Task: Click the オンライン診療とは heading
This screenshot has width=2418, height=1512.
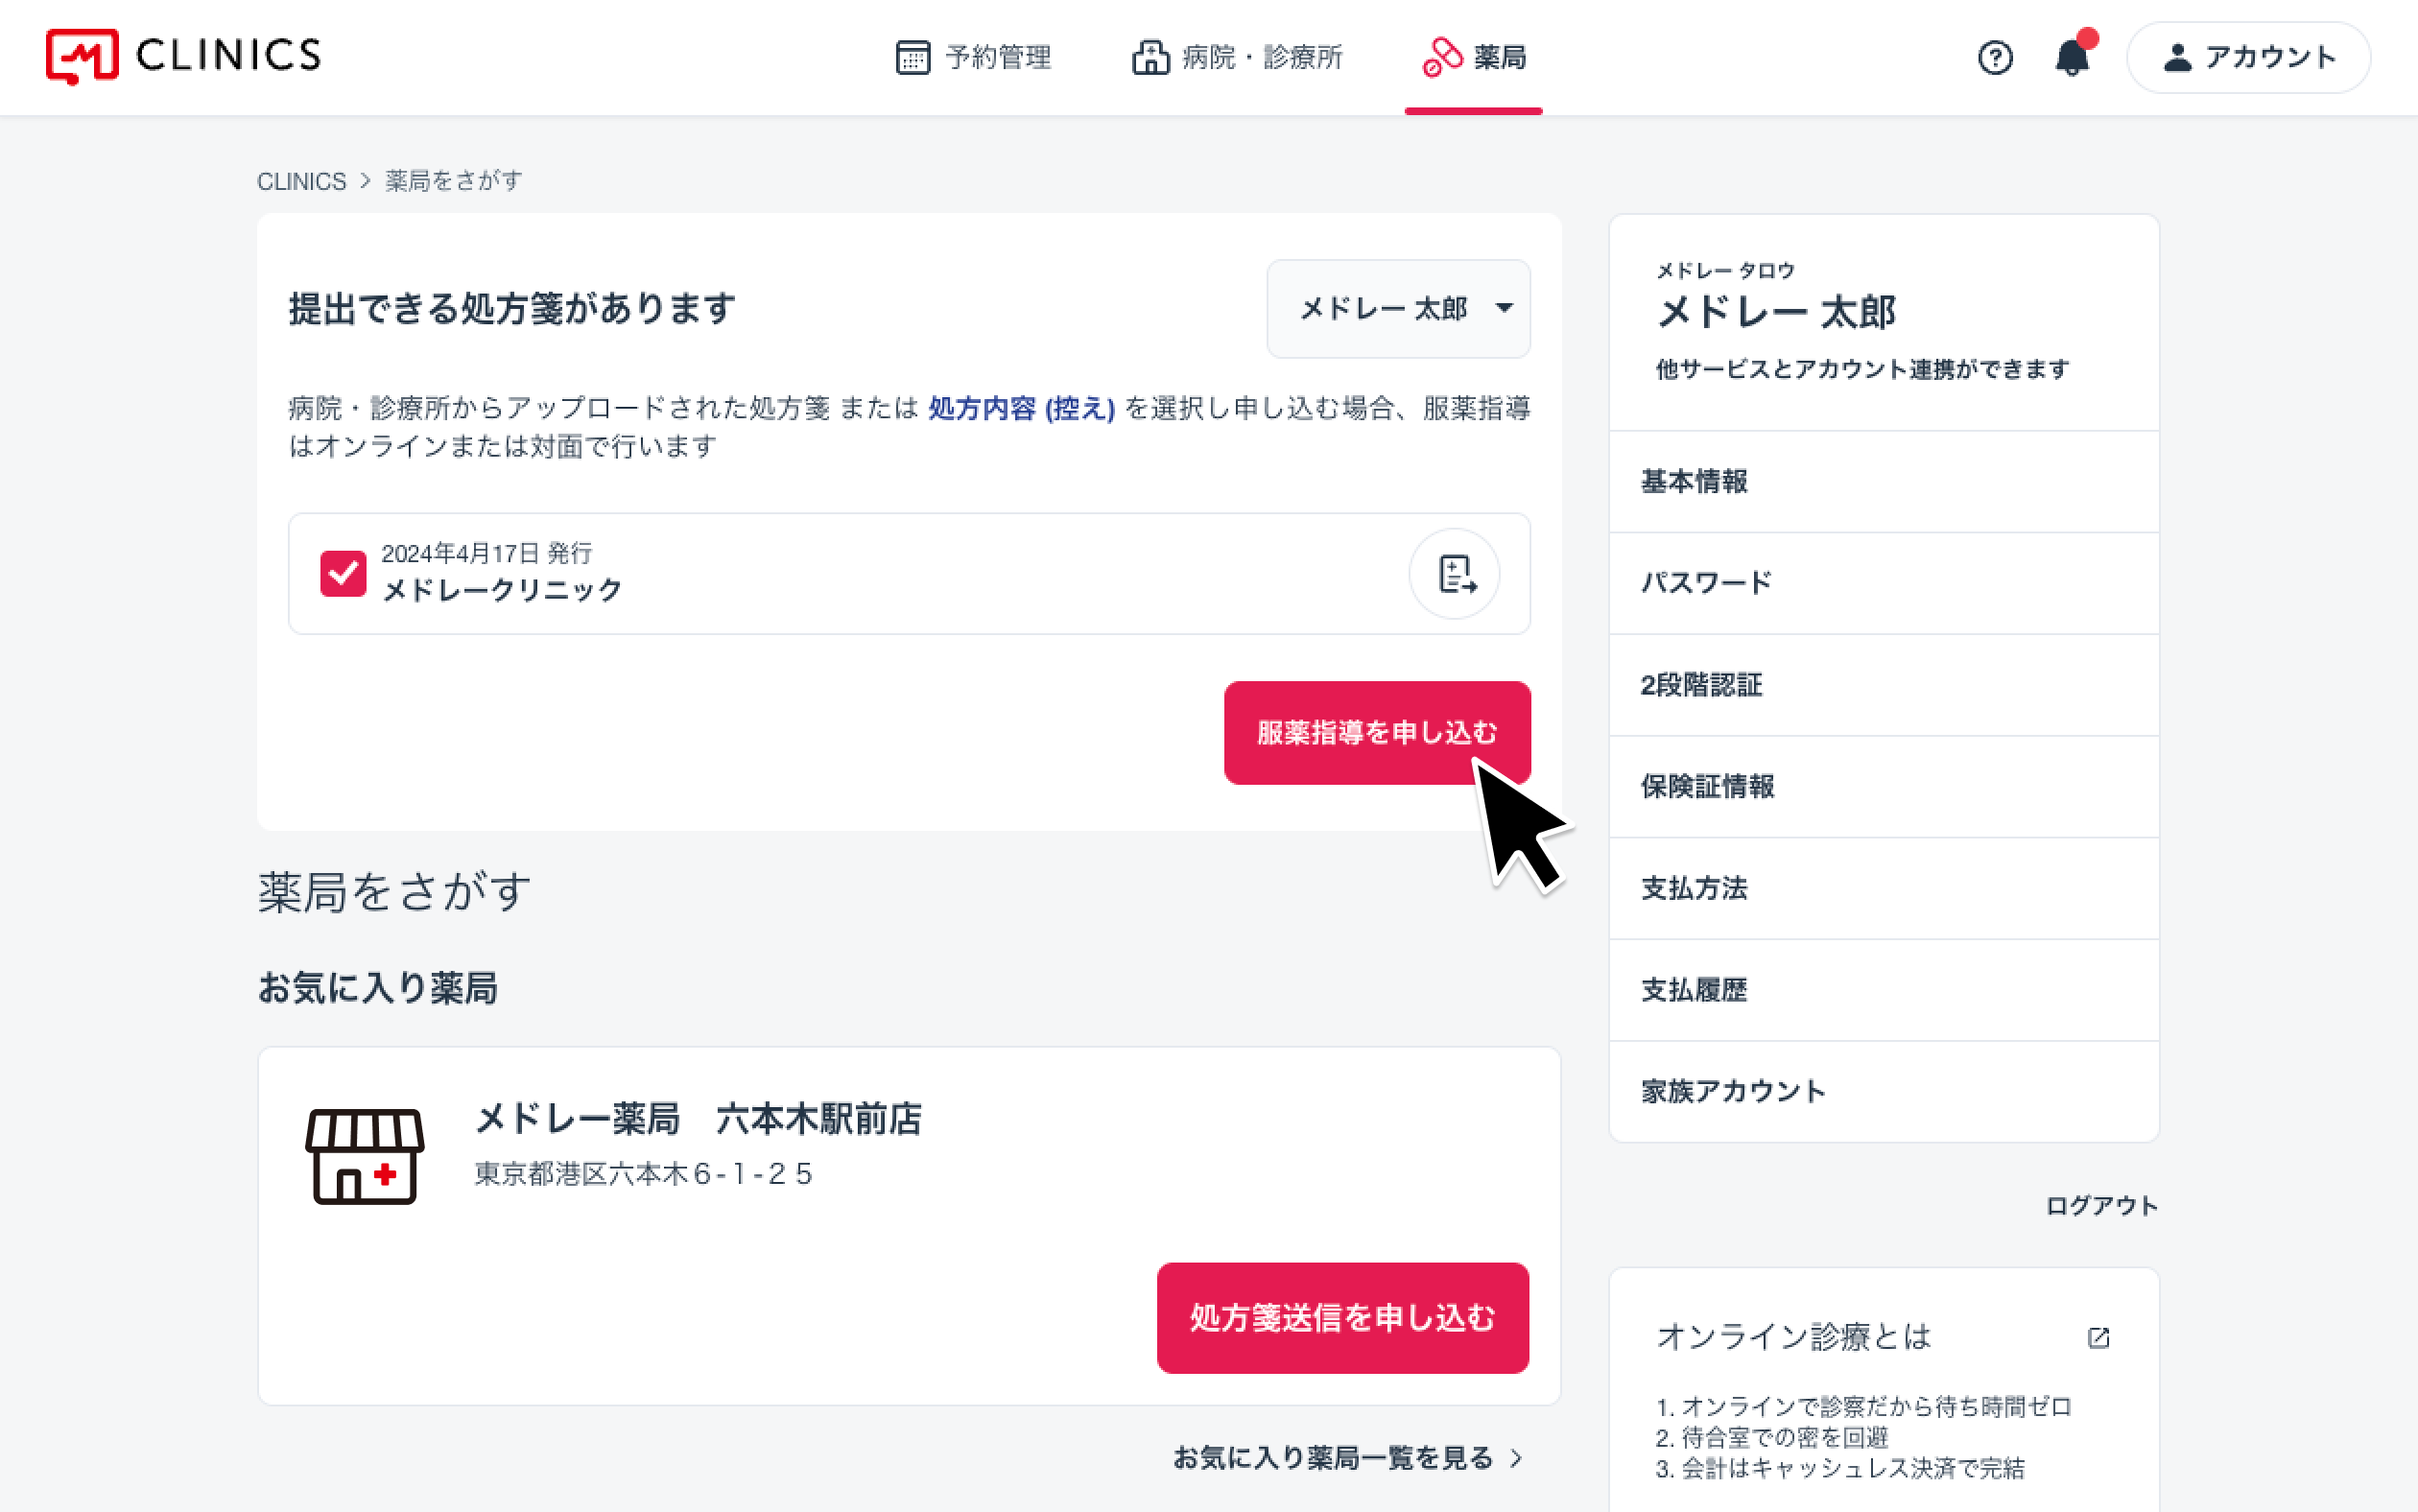Action: 1793,1337
